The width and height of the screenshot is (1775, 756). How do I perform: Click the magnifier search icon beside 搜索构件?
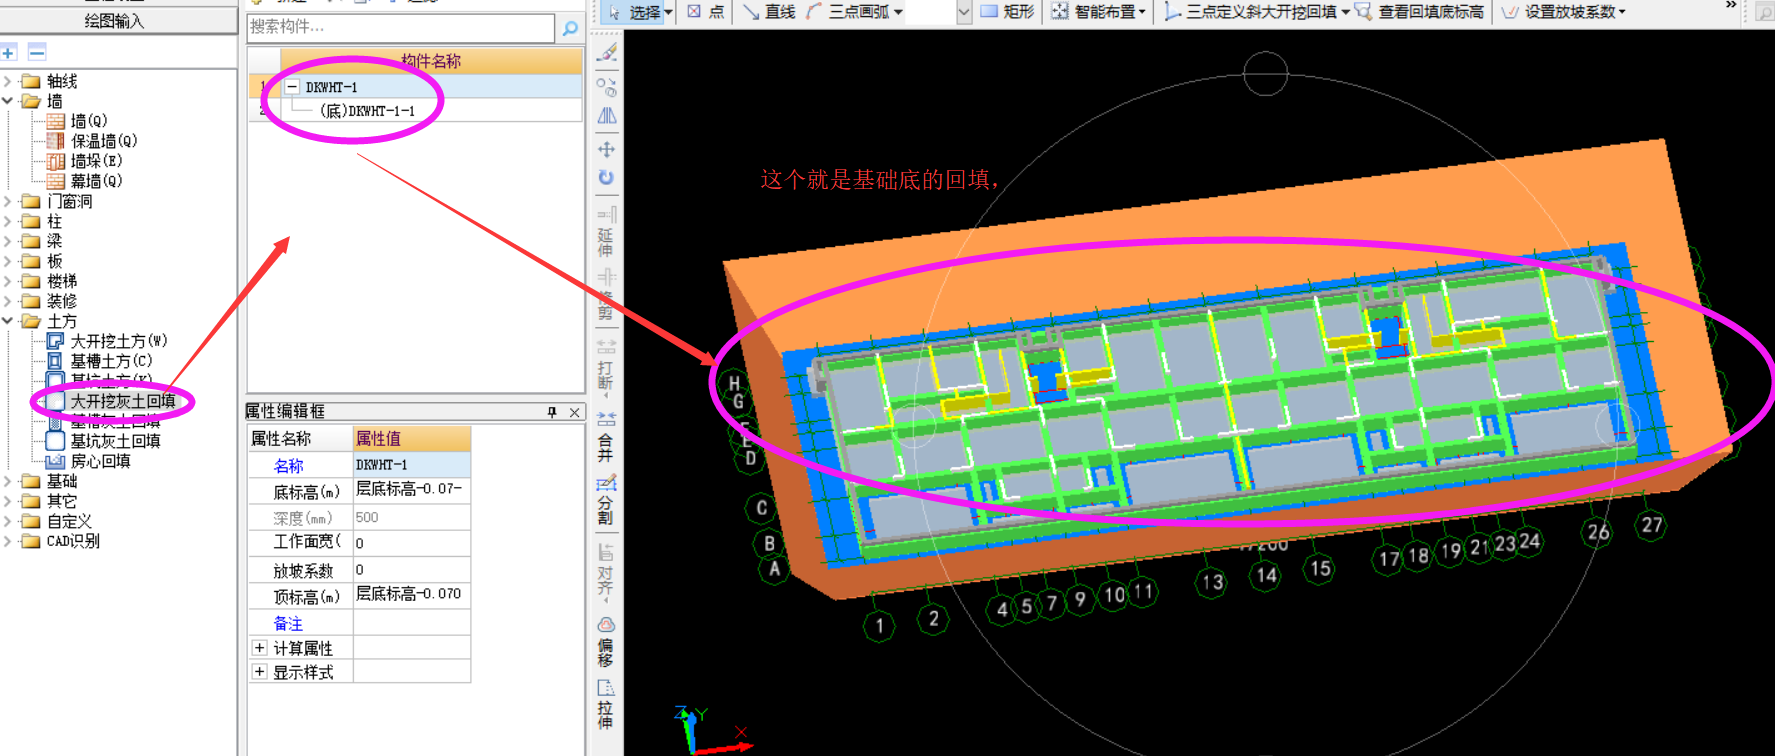click(571, 28)
